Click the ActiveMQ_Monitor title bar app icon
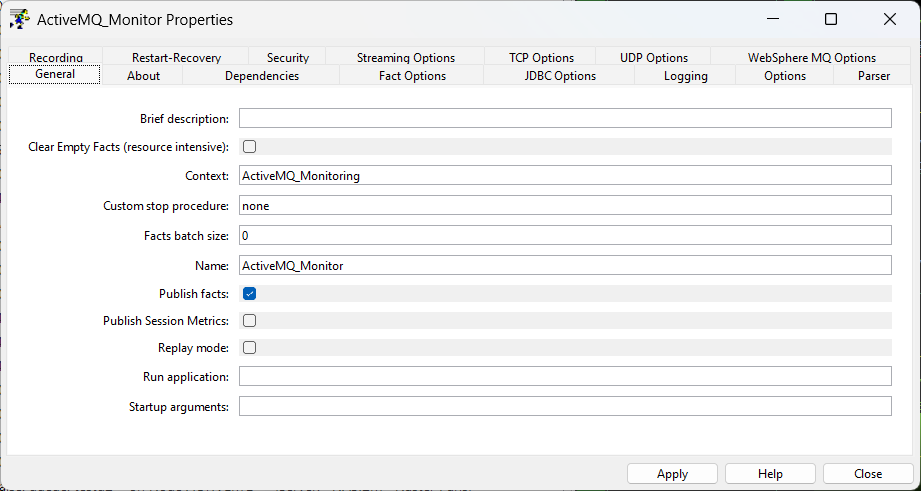Screen dimensions: 921x491 tap(19, 19)
